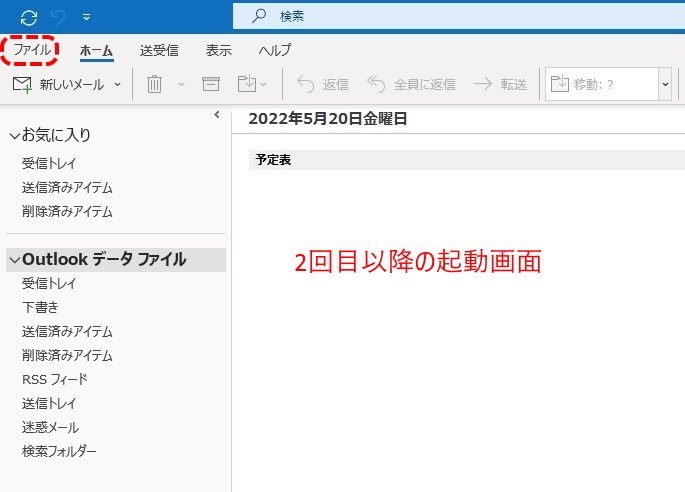Collapse the Outlook データ ファイル tree

pos(14,260)
